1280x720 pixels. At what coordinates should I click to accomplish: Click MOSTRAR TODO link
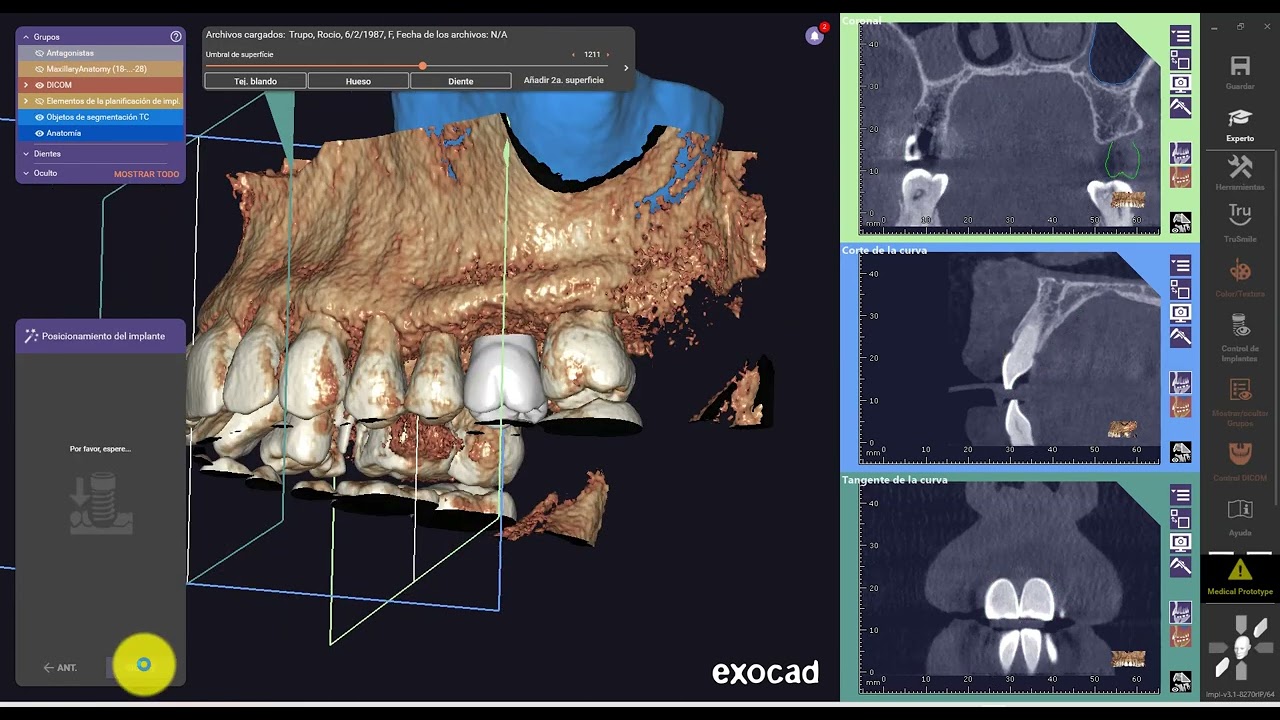146,174
